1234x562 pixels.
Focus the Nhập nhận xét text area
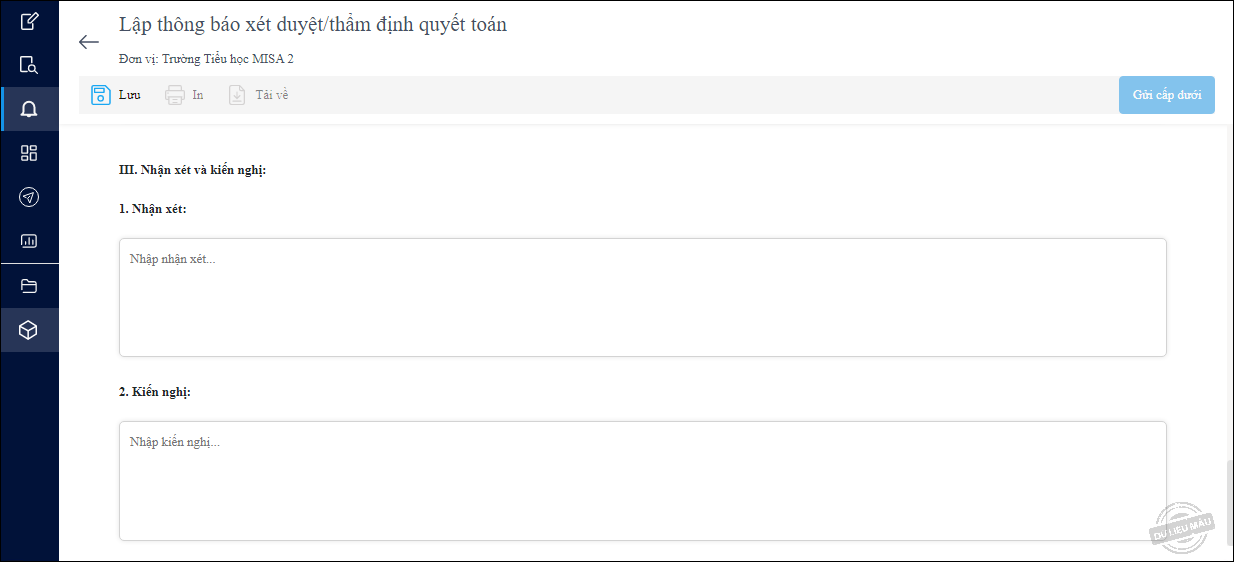(643, 297)
